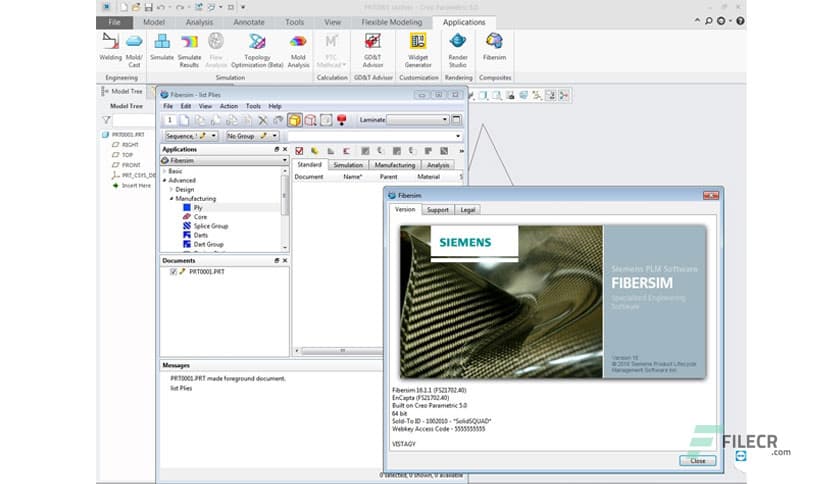Open the GD&T Advisor
Viewport: 836px width, 484px height.
[x=373, y=49]
